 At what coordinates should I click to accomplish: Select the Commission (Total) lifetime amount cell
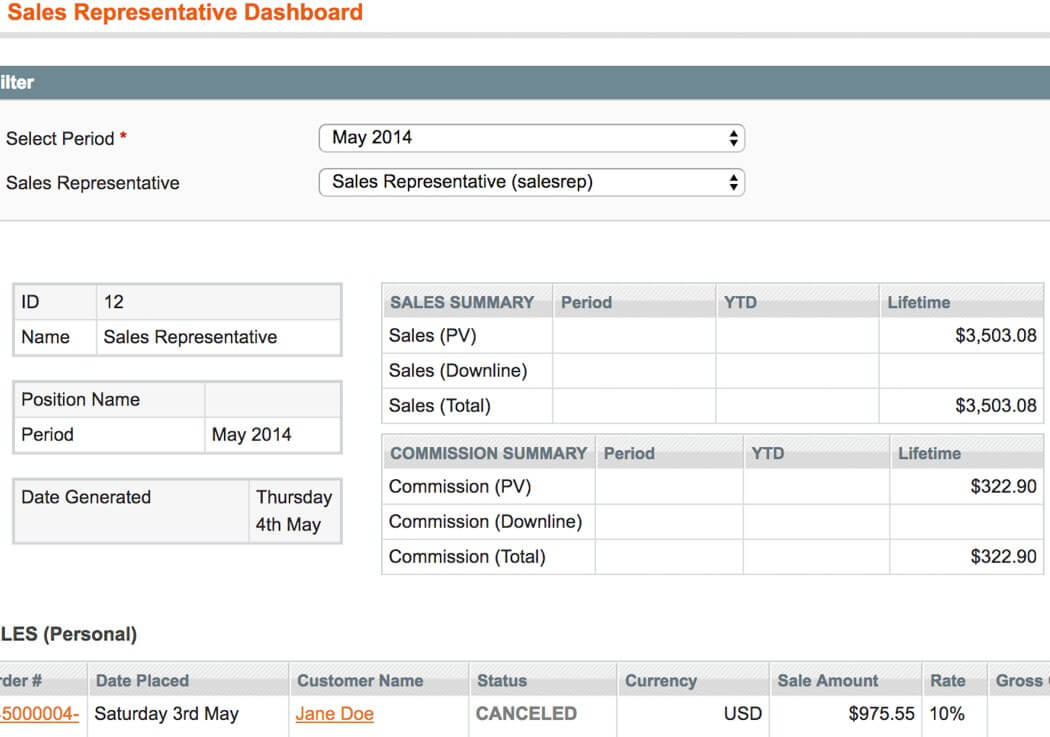[1003, 557]
